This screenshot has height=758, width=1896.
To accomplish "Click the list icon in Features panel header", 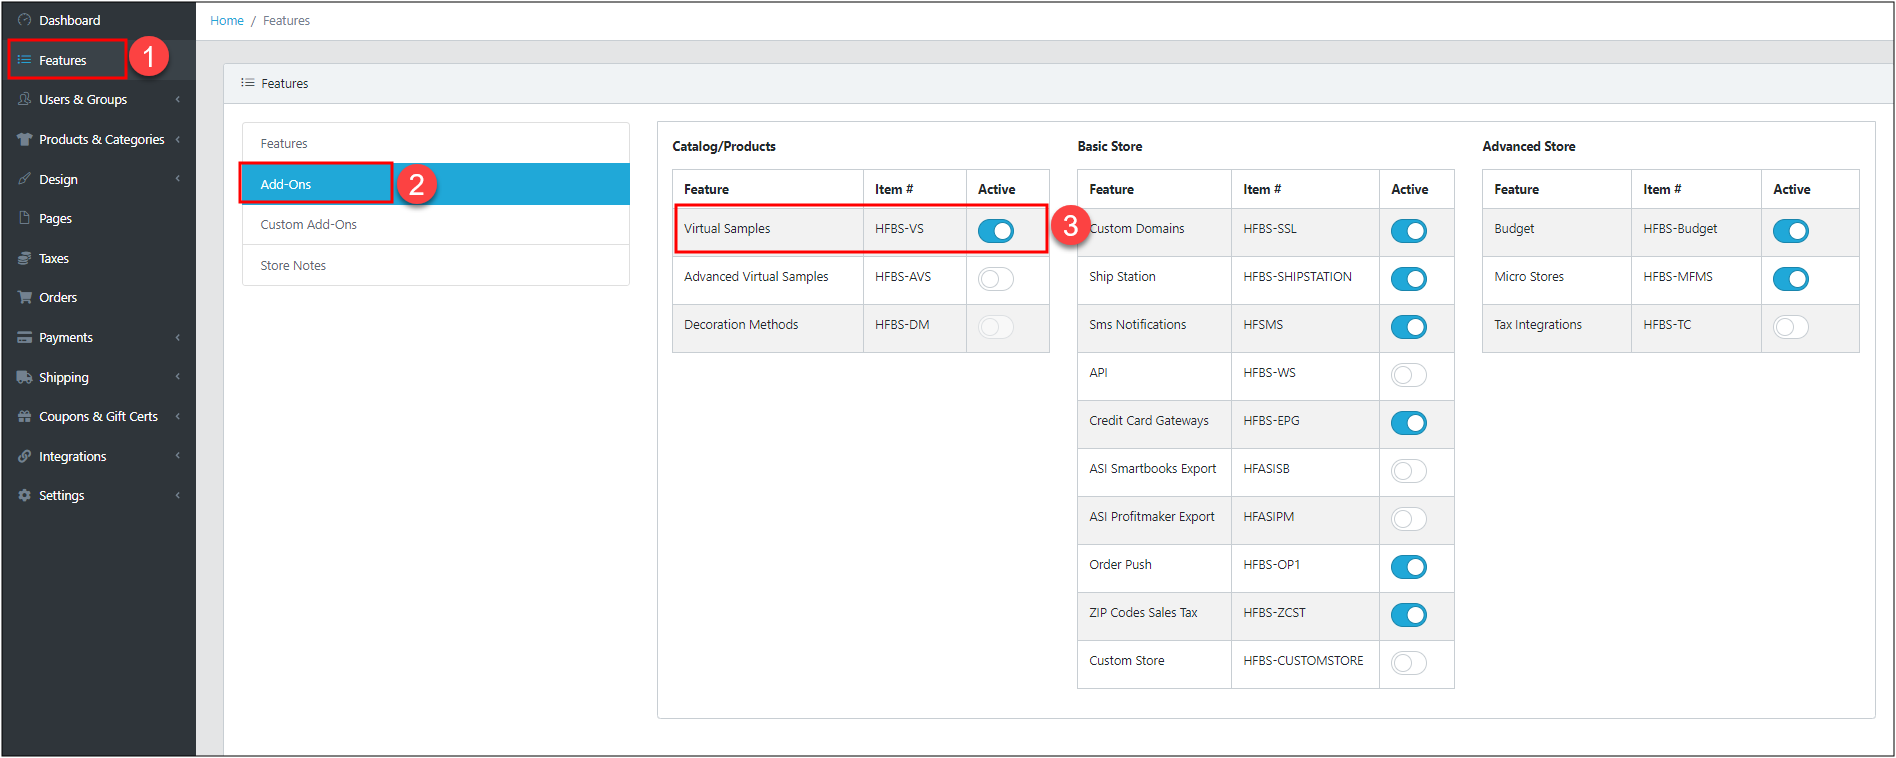I will (x=248, y=83).
